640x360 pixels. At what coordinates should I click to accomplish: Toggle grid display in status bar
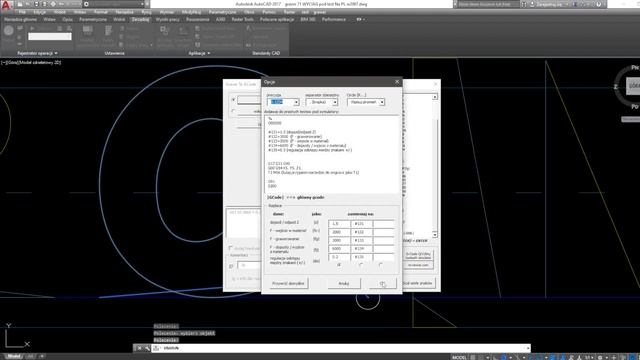pyautogui.click(x=473, y=357)
